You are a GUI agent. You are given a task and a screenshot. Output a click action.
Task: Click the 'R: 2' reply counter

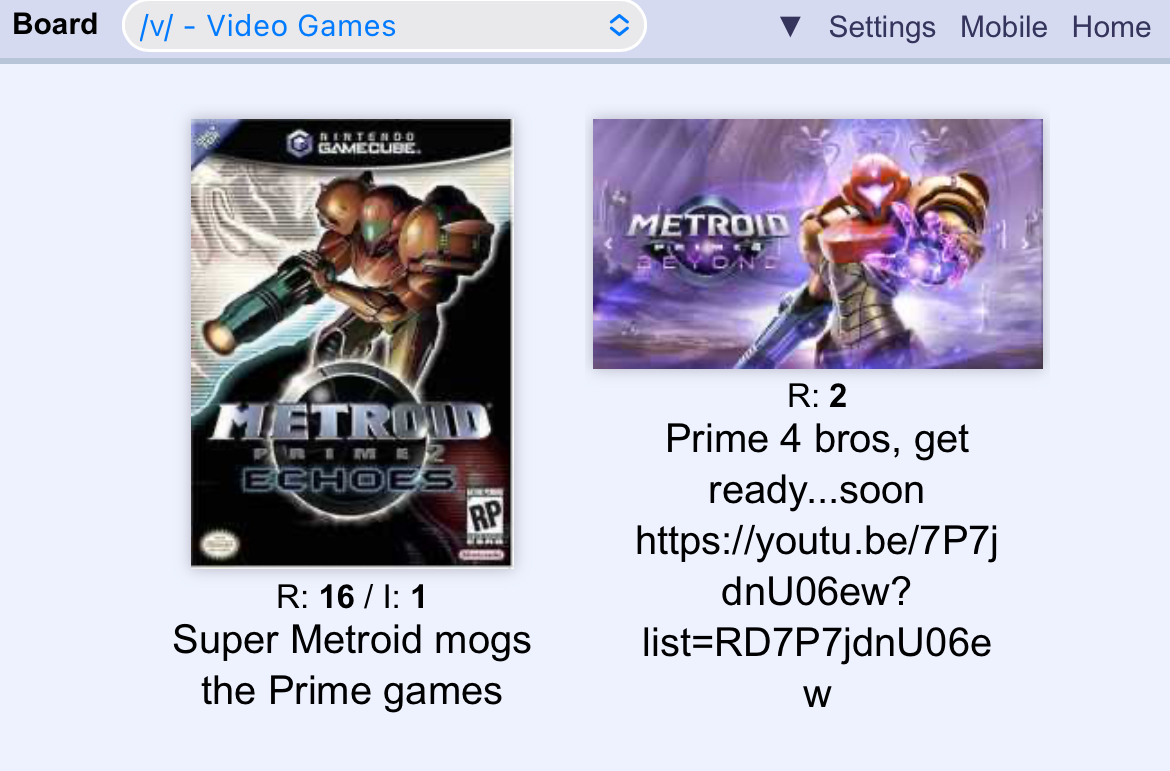(x=817, y=396)
